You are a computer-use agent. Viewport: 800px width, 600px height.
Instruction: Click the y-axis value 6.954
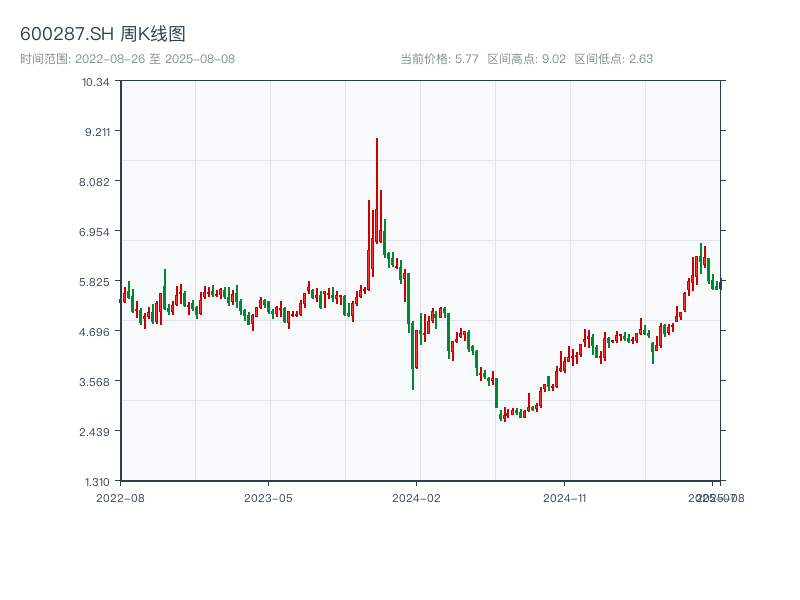tap(94, 232)
